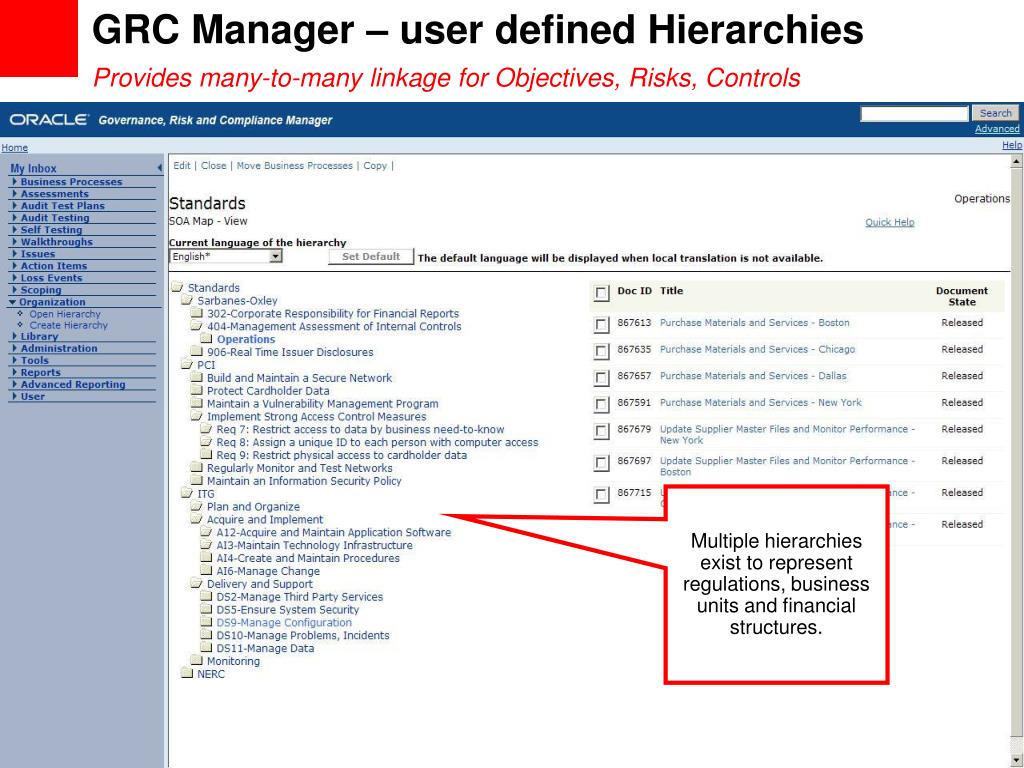Click the folder icon beside PCI
Image resolution: width=1024 pixels, height=768 pixels.
(187, 364)
